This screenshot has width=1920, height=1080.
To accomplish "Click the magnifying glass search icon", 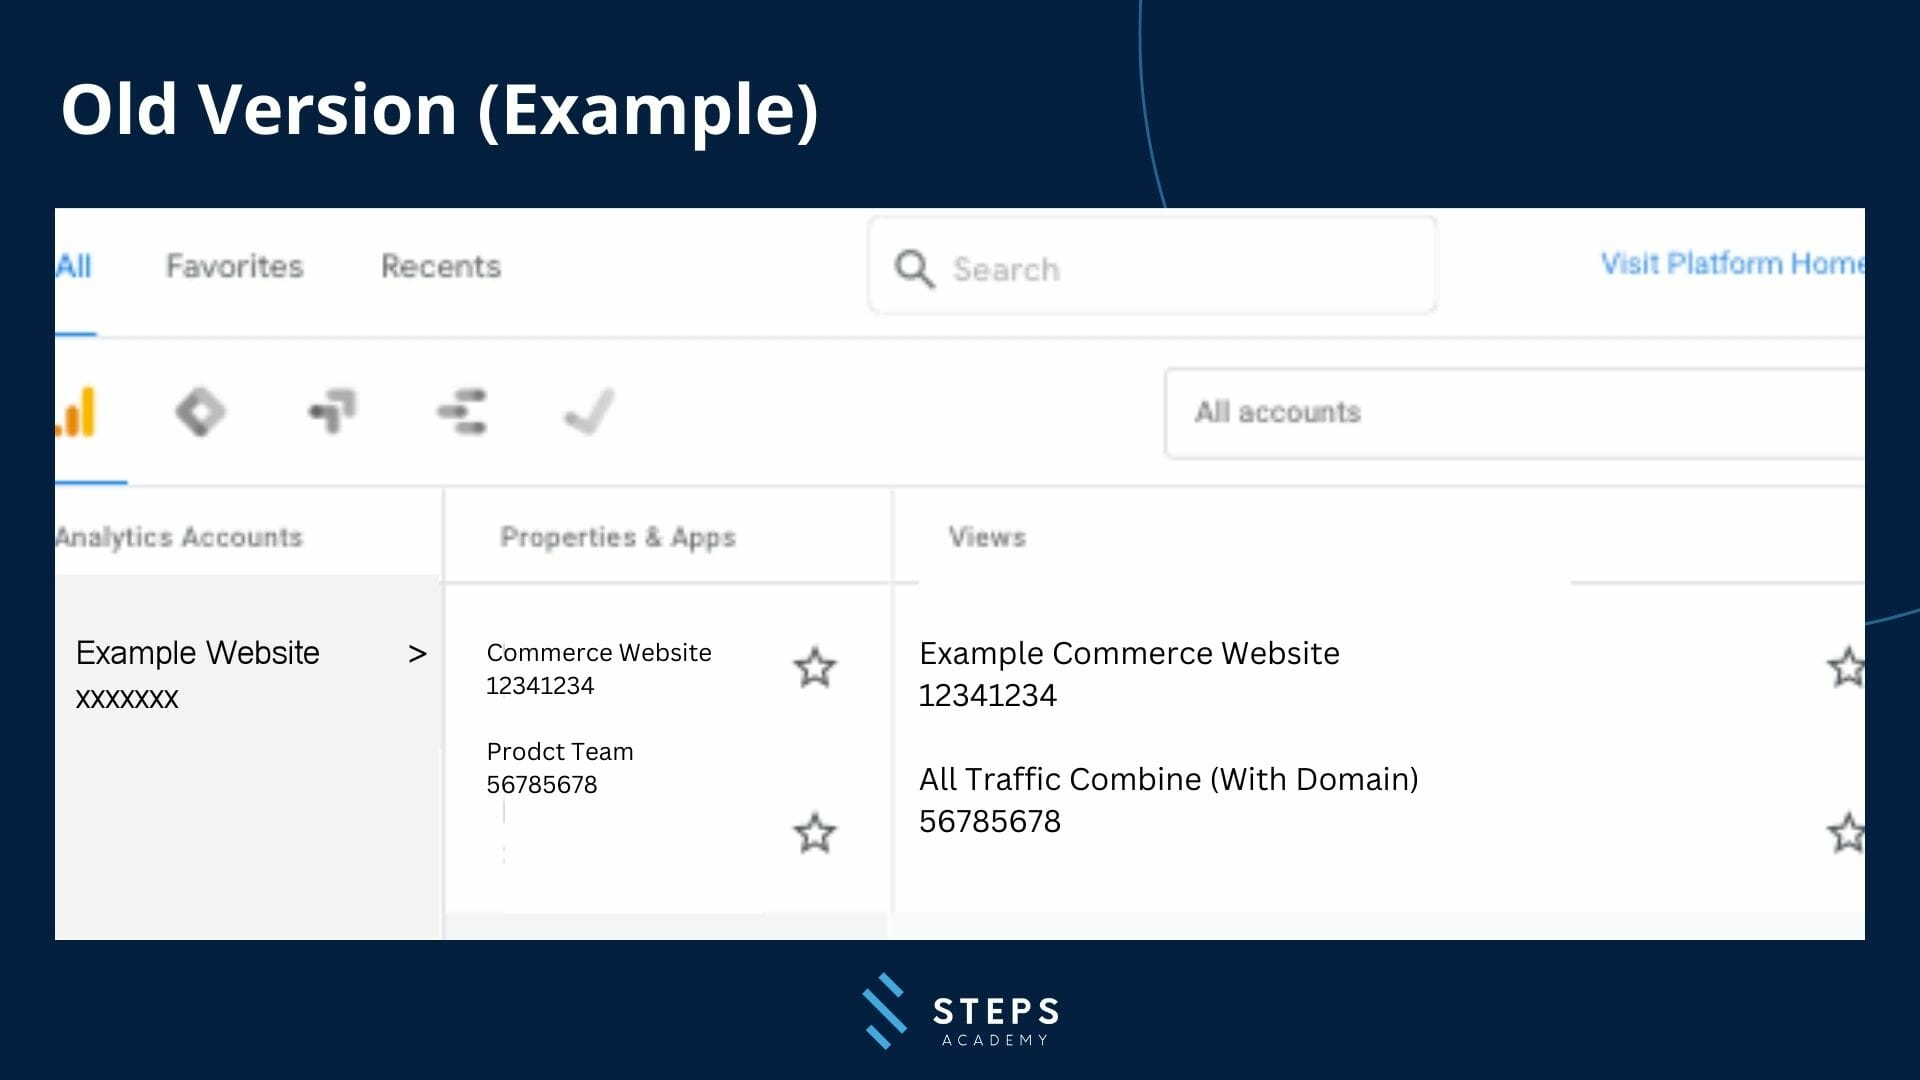I will tap(914, 268).
